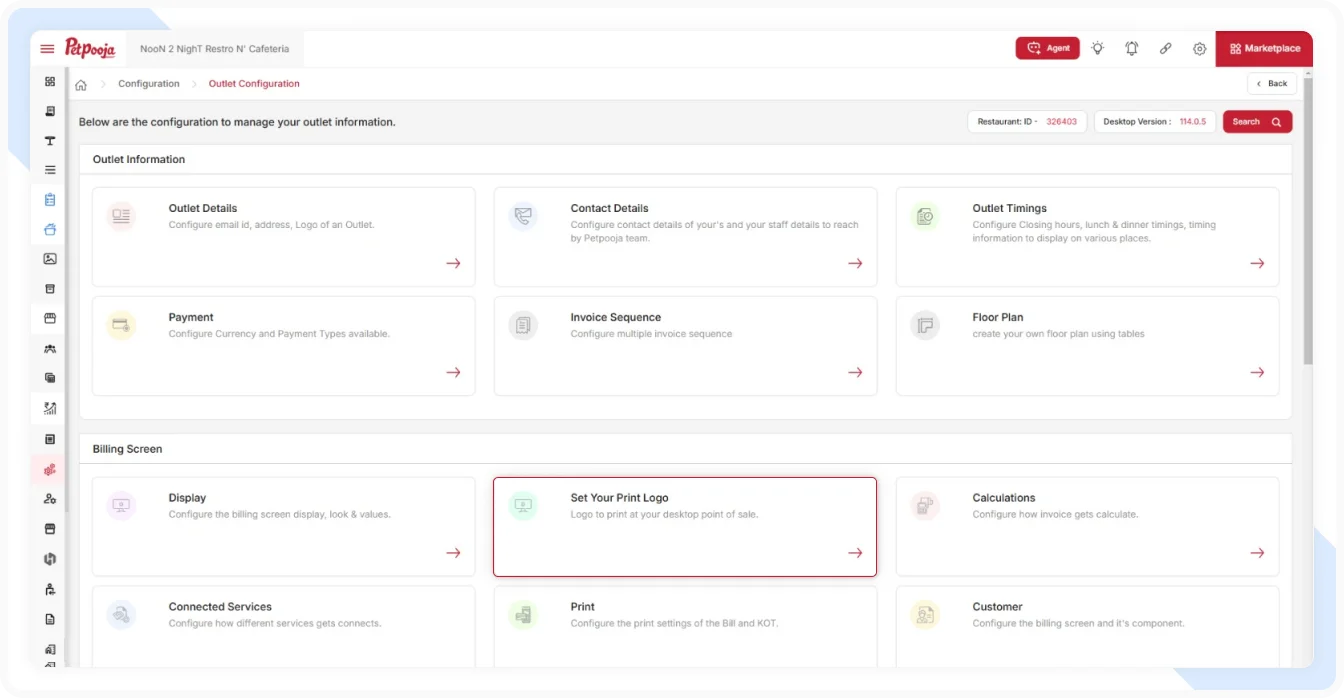Click the lightbulb icon in header
Screen dimensions: 1344x698
pos(1098,48)
